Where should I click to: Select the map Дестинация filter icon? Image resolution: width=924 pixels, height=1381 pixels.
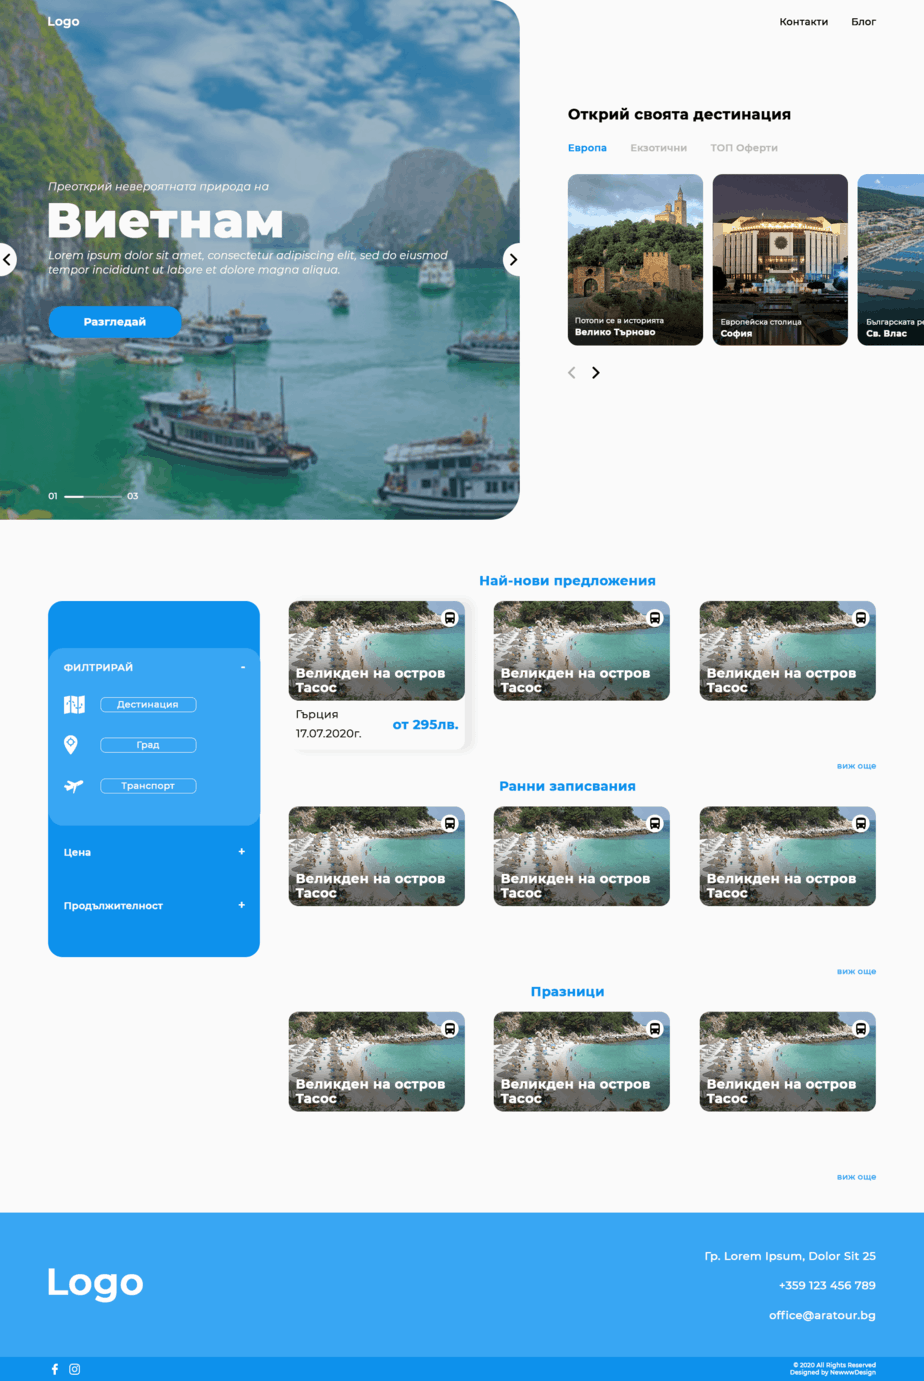point(72,704)
